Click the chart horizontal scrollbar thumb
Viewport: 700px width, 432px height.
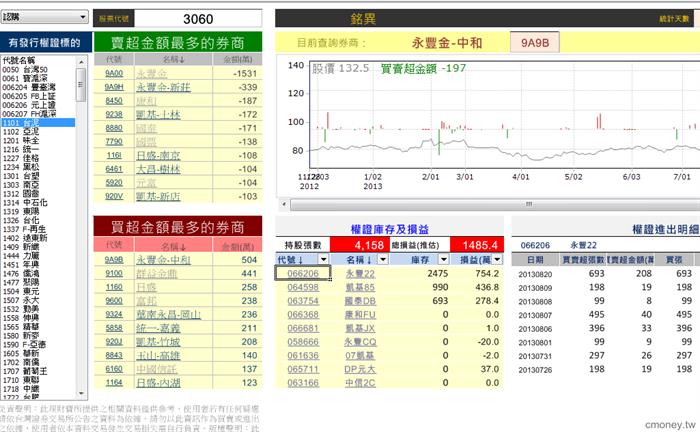click(x=496, y=204)
